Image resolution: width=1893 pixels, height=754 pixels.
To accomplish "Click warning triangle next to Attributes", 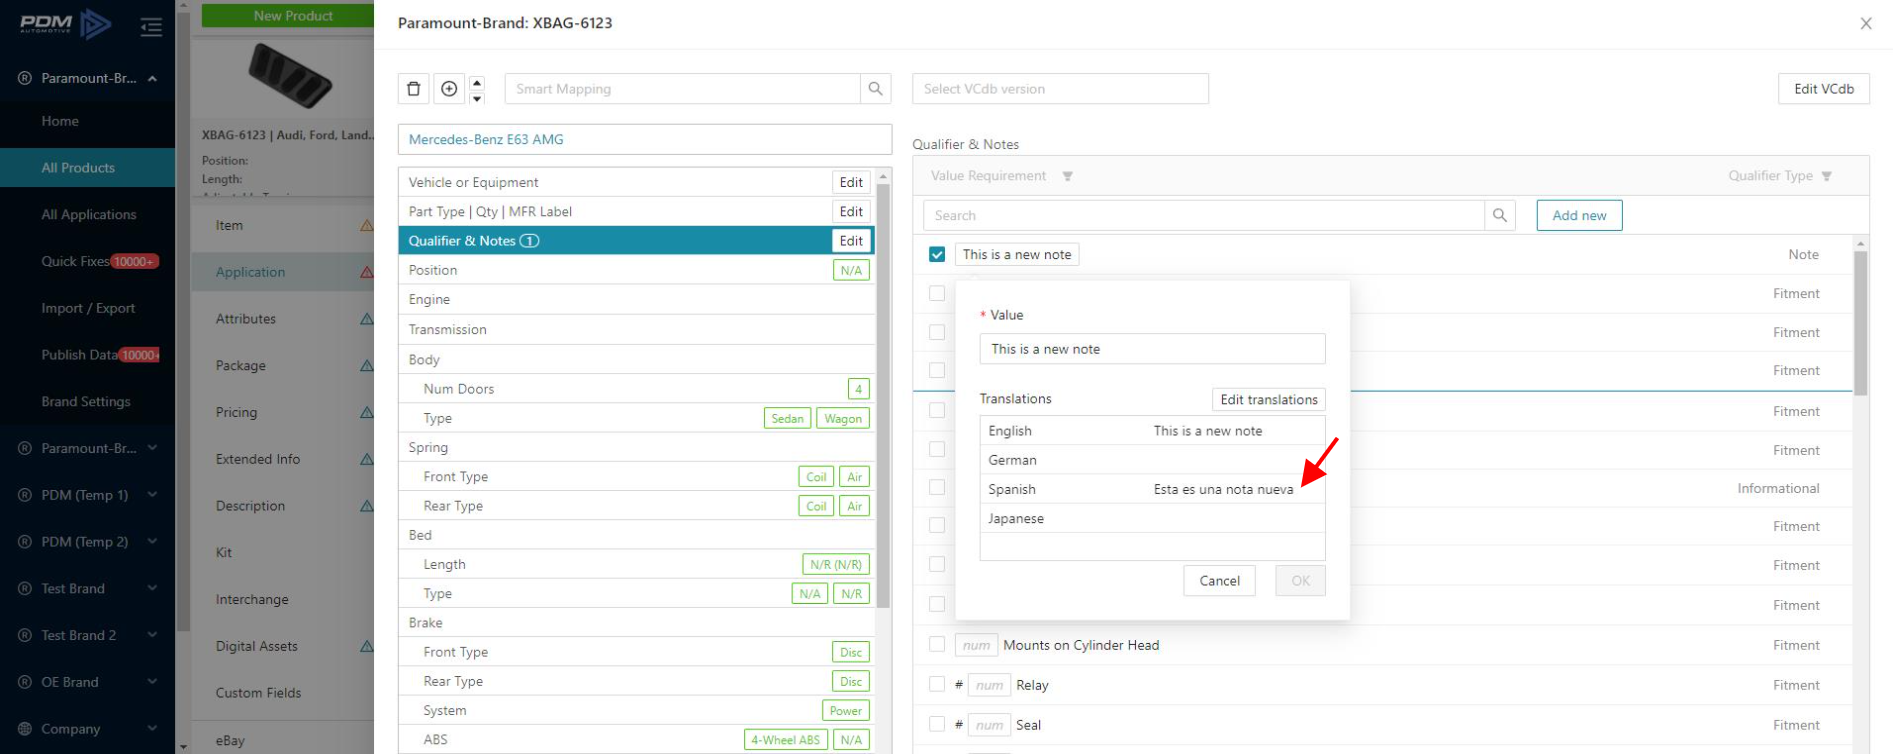I will 367,319.
